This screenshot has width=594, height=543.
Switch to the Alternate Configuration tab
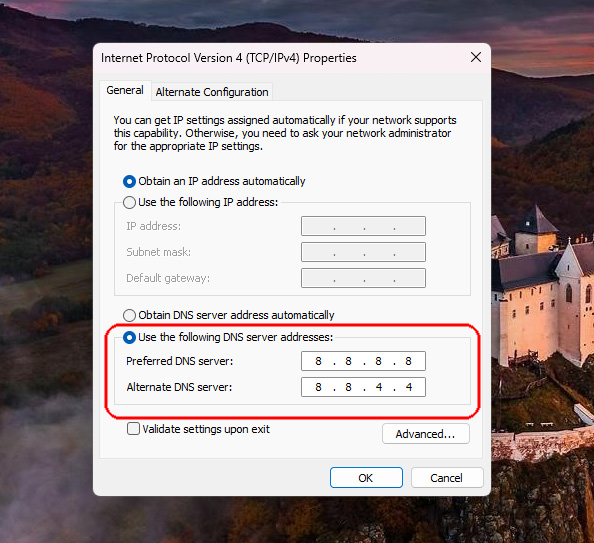[x=212, y=92]
